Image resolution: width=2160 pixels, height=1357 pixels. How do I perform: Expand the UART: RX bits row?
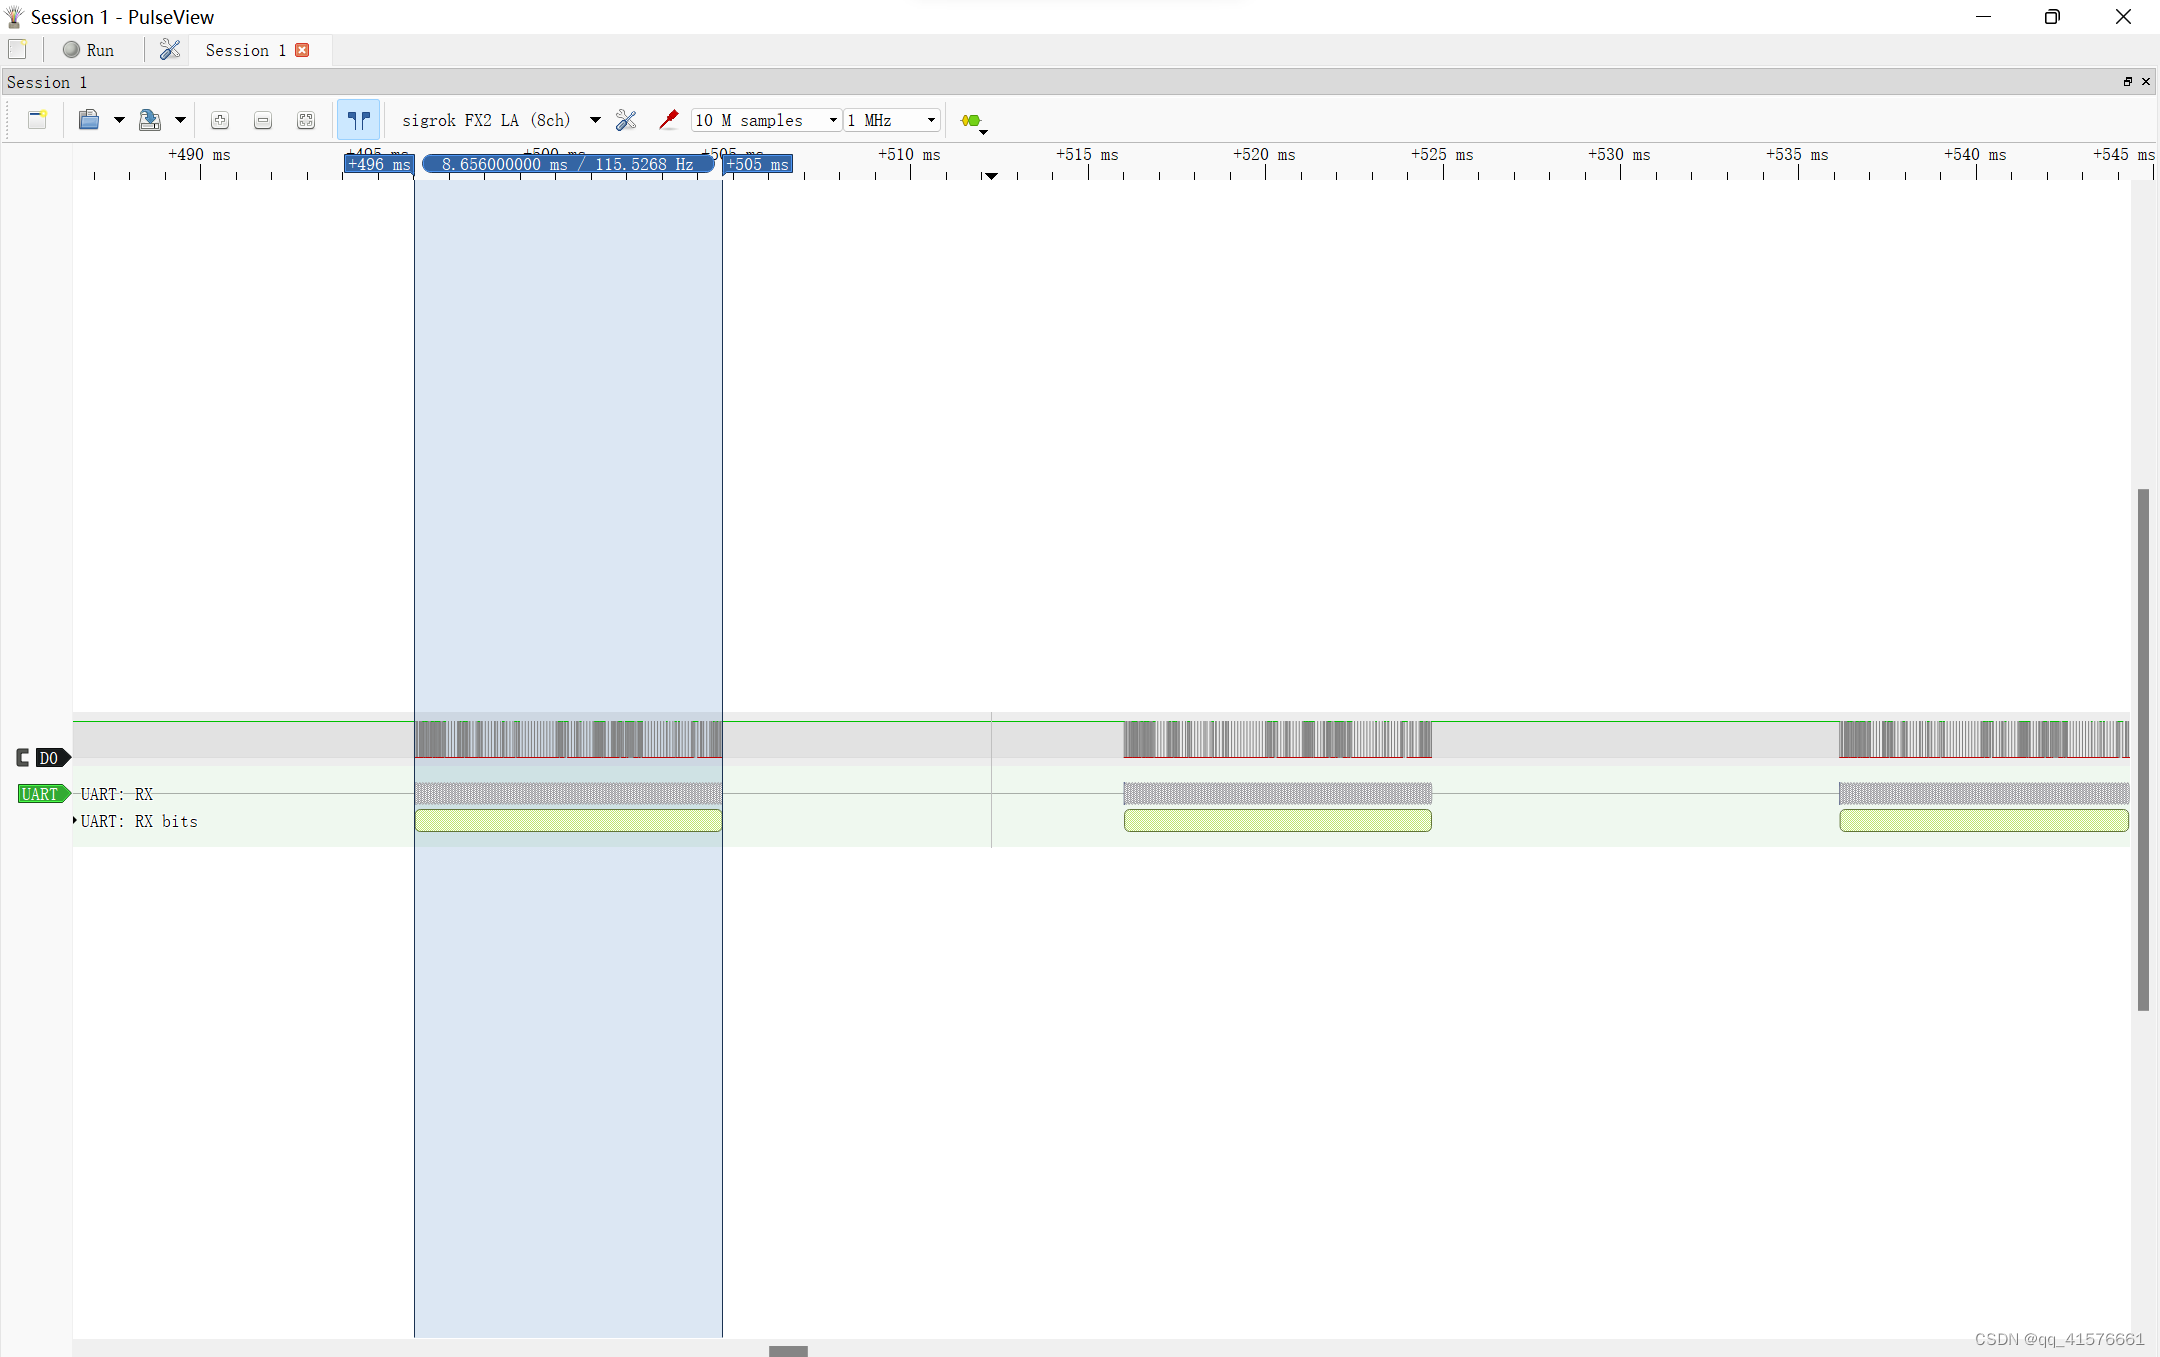(74, 821)
